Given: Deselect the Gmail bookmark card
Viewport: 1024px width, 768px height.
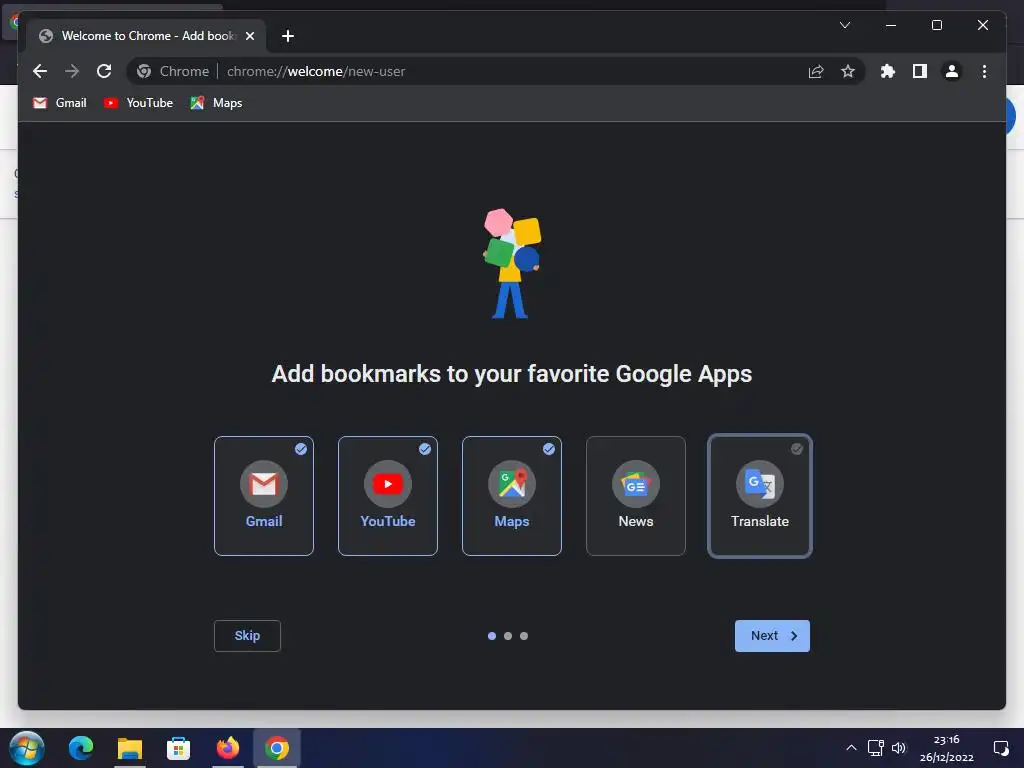Looking at the screenshot, I should (x=264, y=496).
